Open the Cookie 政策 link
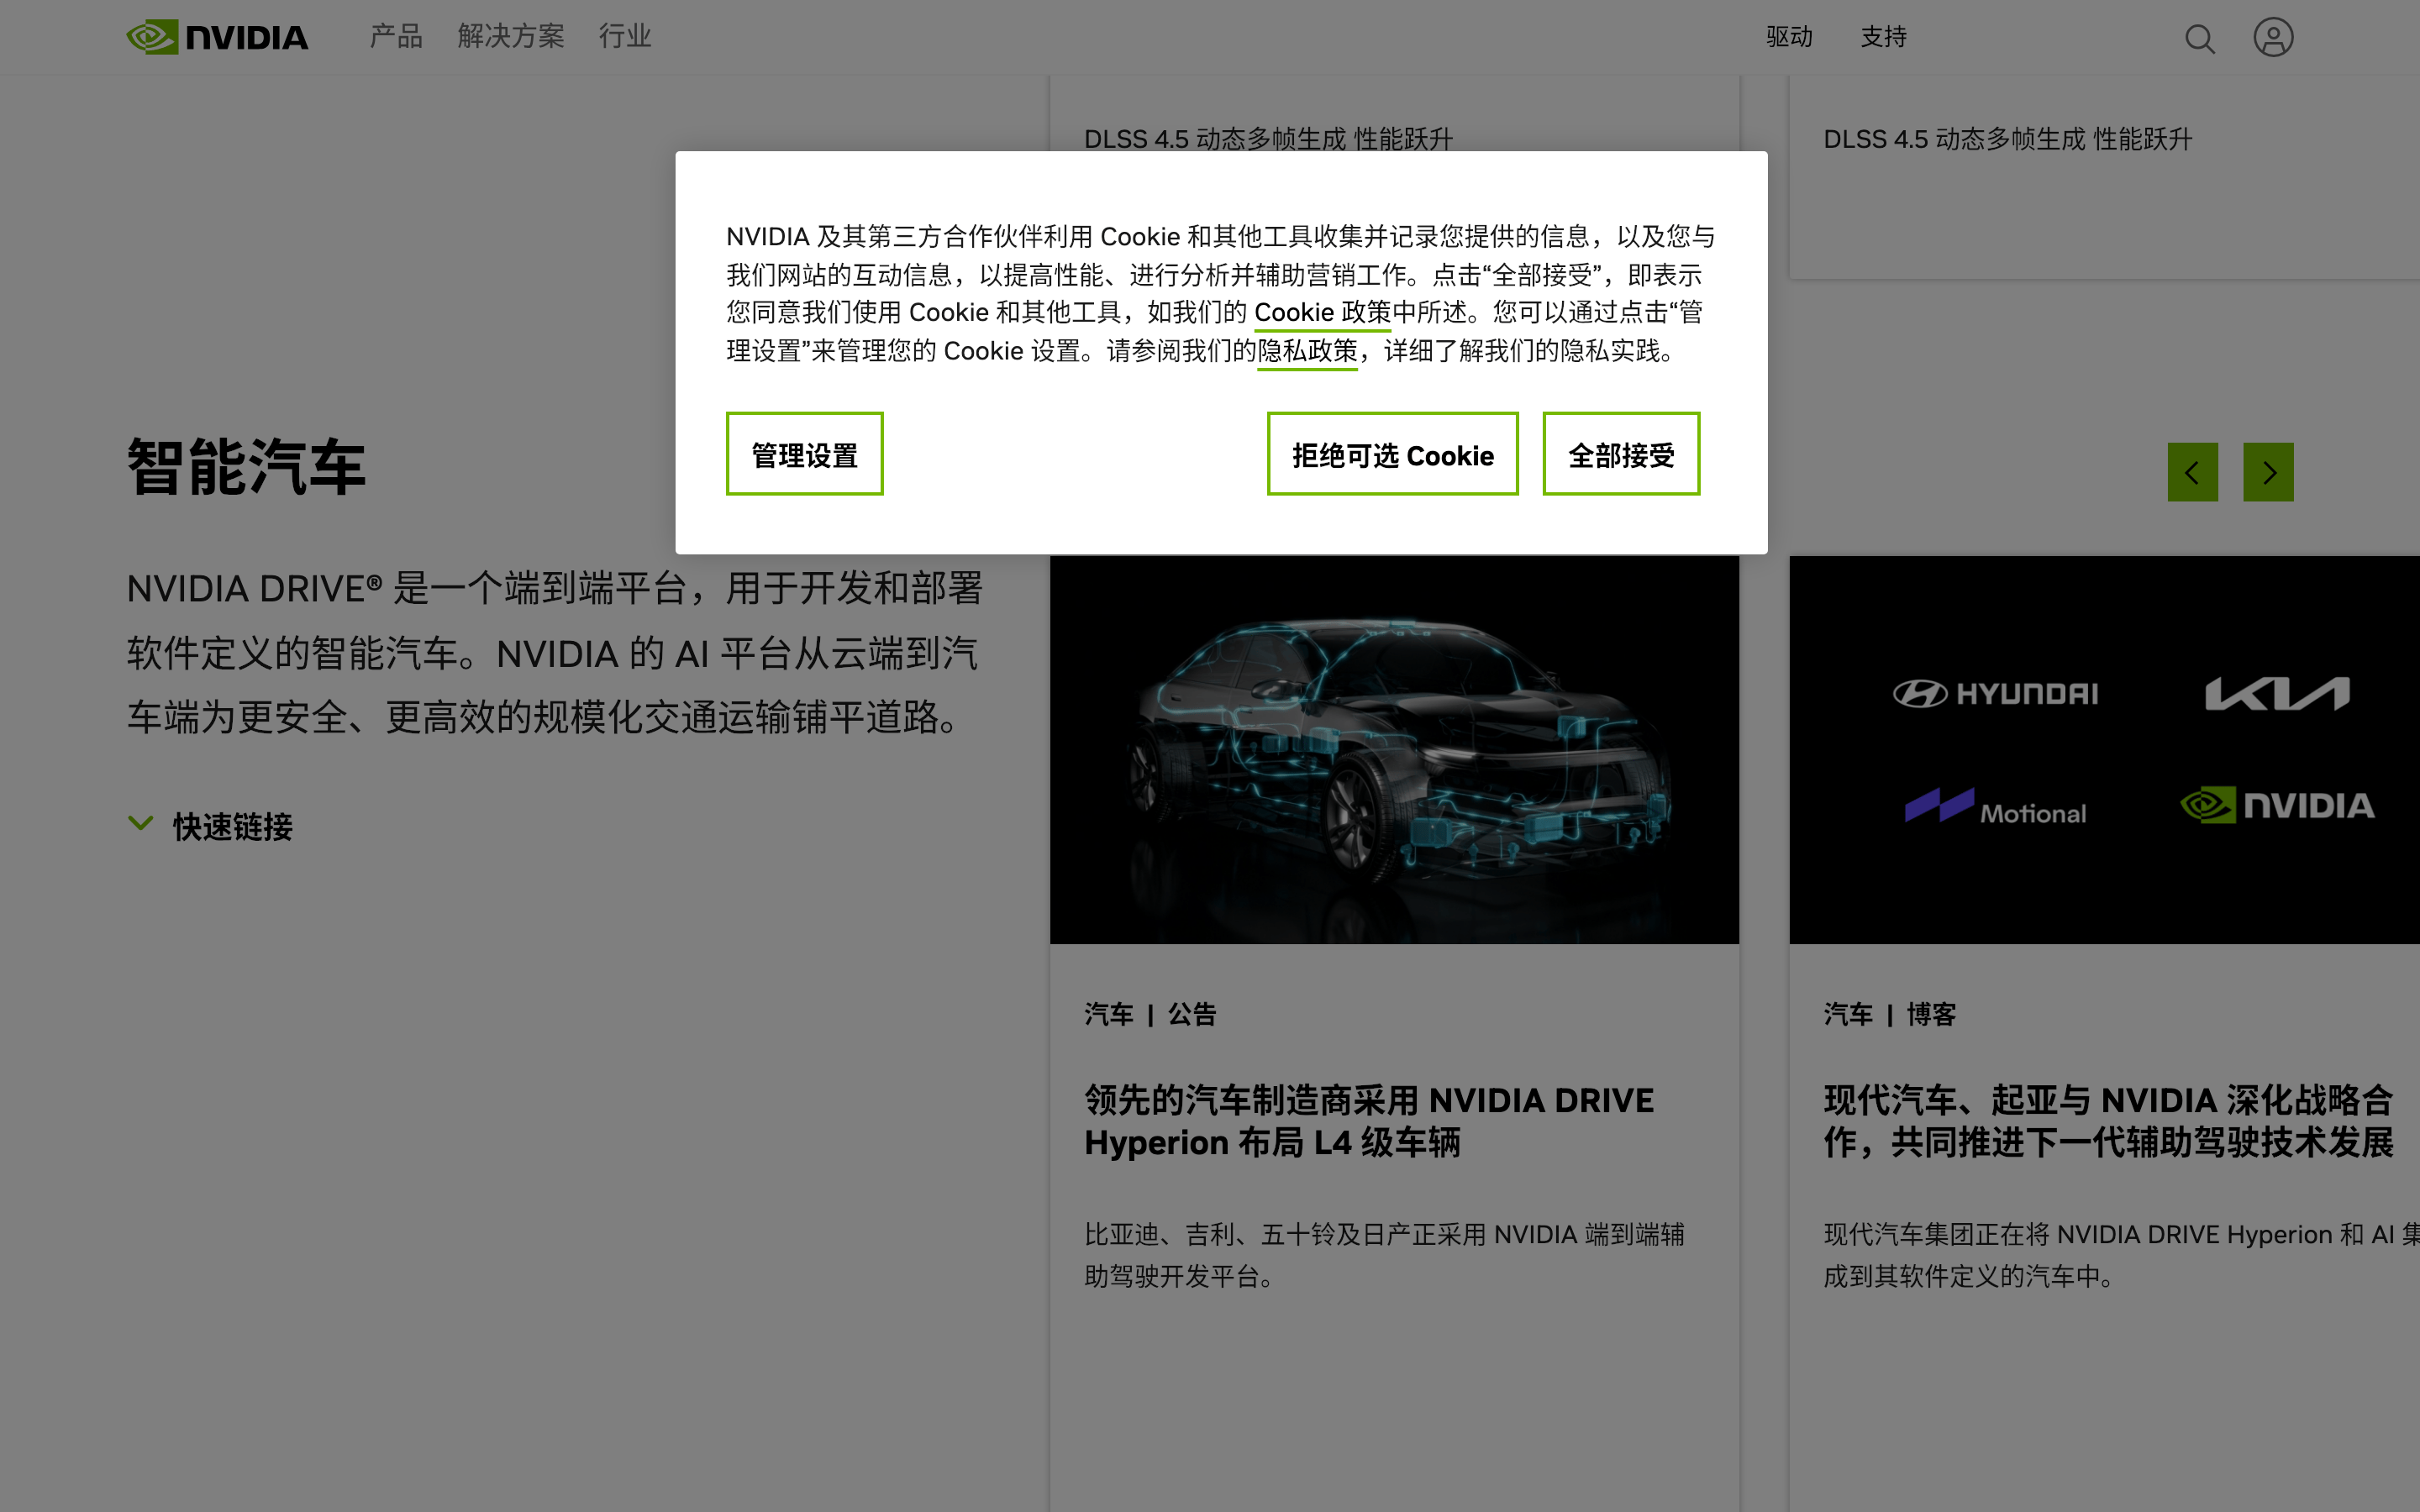This screenshot has height=1512, width=2420. click(1322, 313)
